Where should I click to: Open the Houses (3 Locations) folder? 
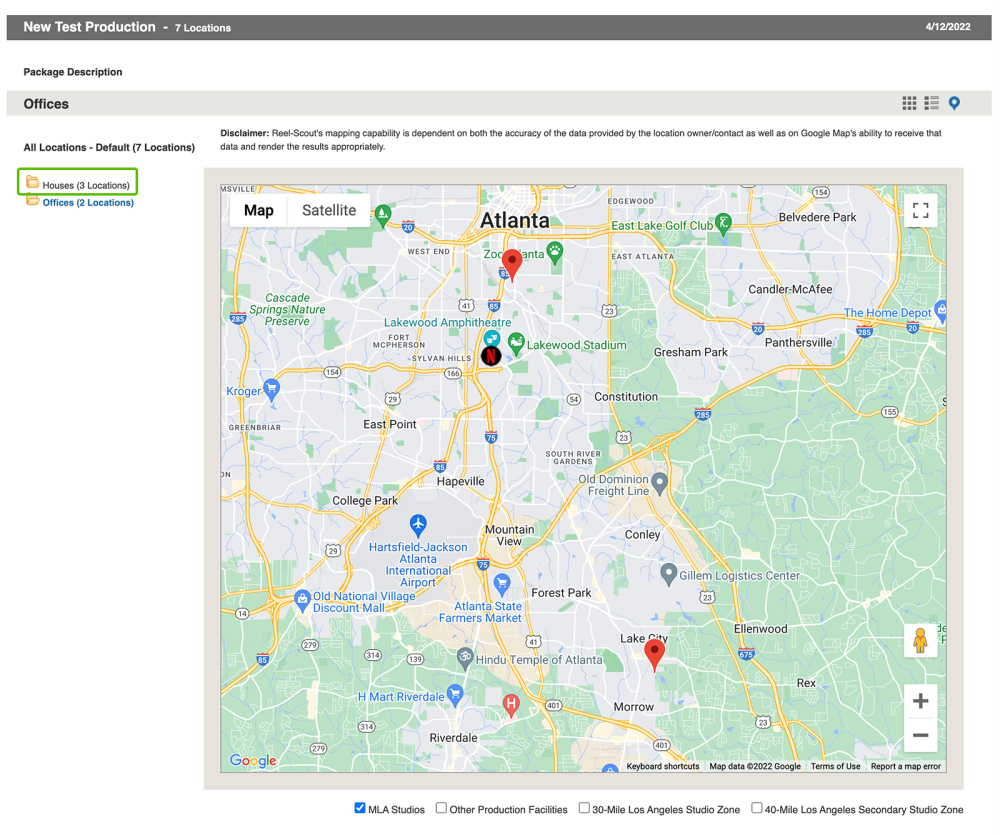(86, 185)
